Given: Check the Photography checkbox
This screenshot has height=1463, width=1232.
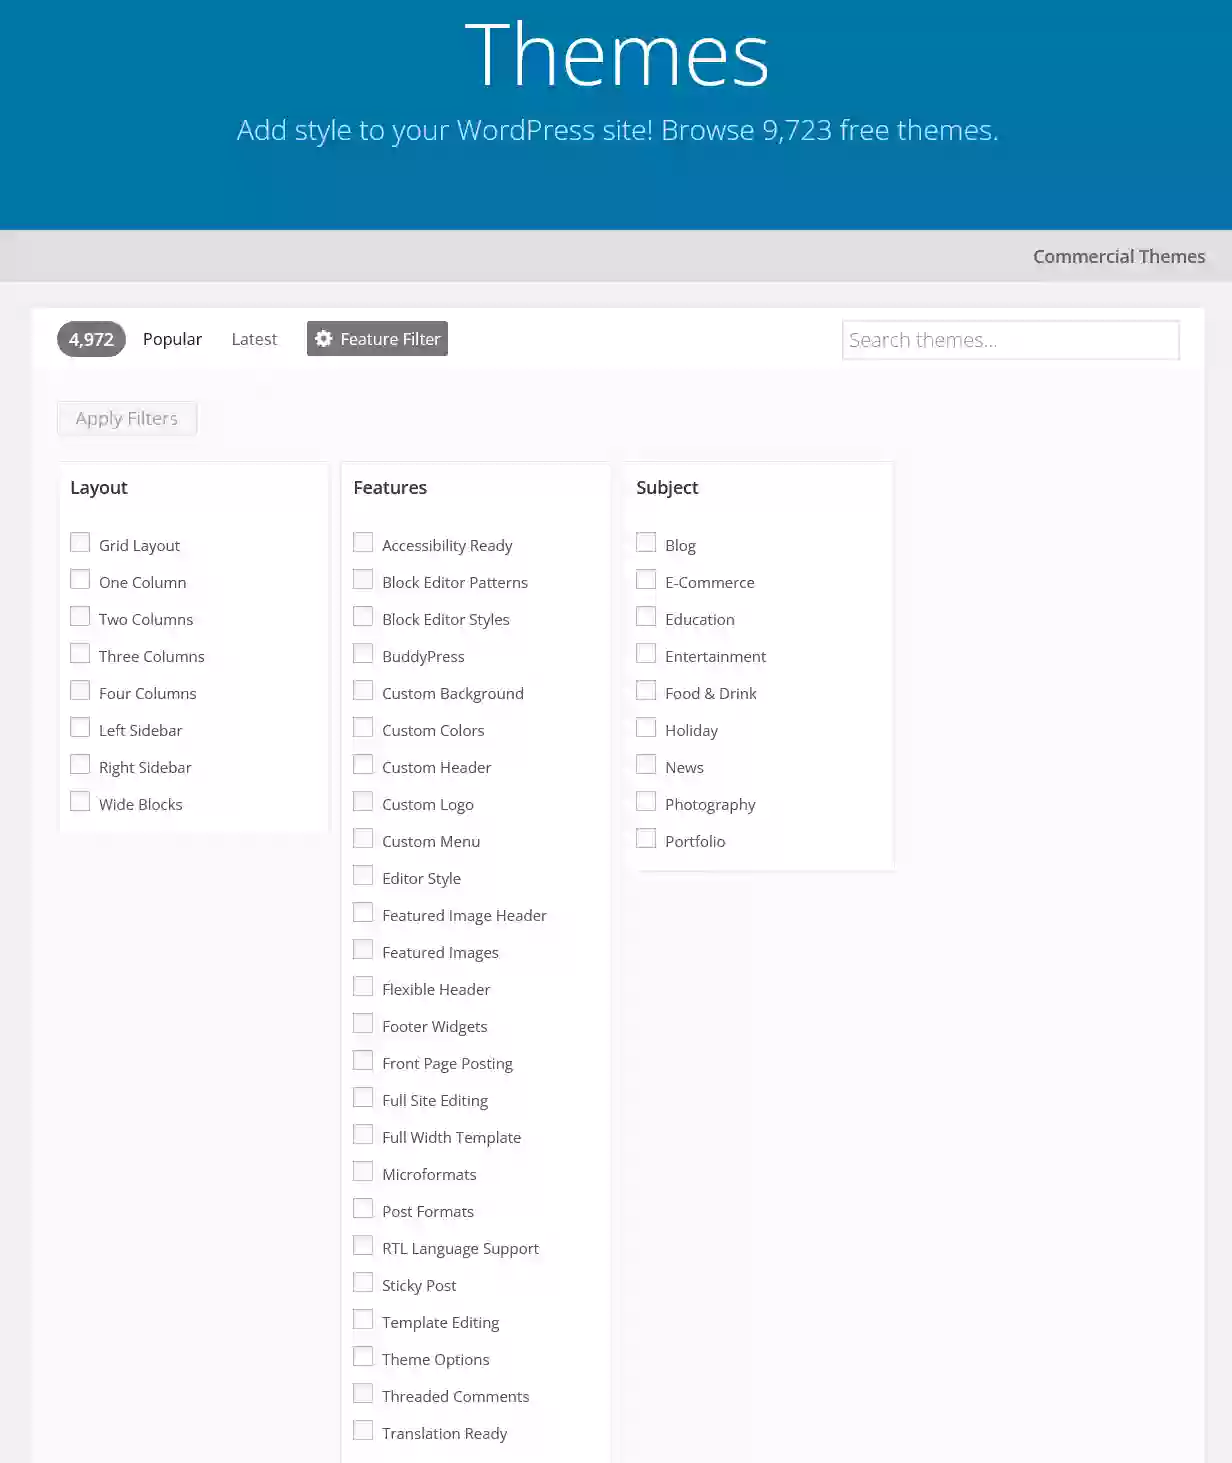Looking at the screenshot, I should point(646,801).
